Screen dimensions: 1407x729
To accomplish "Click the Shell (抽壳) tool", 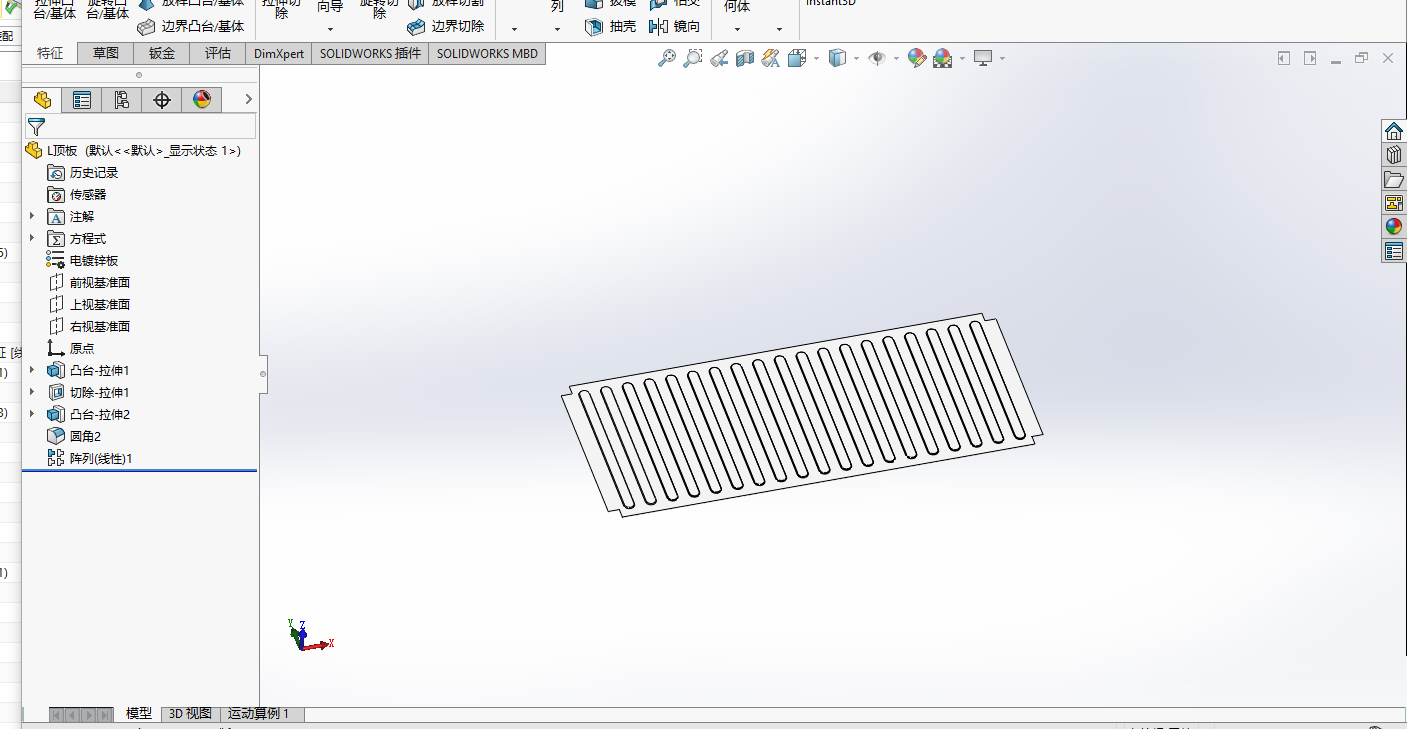I will point(610,27).
